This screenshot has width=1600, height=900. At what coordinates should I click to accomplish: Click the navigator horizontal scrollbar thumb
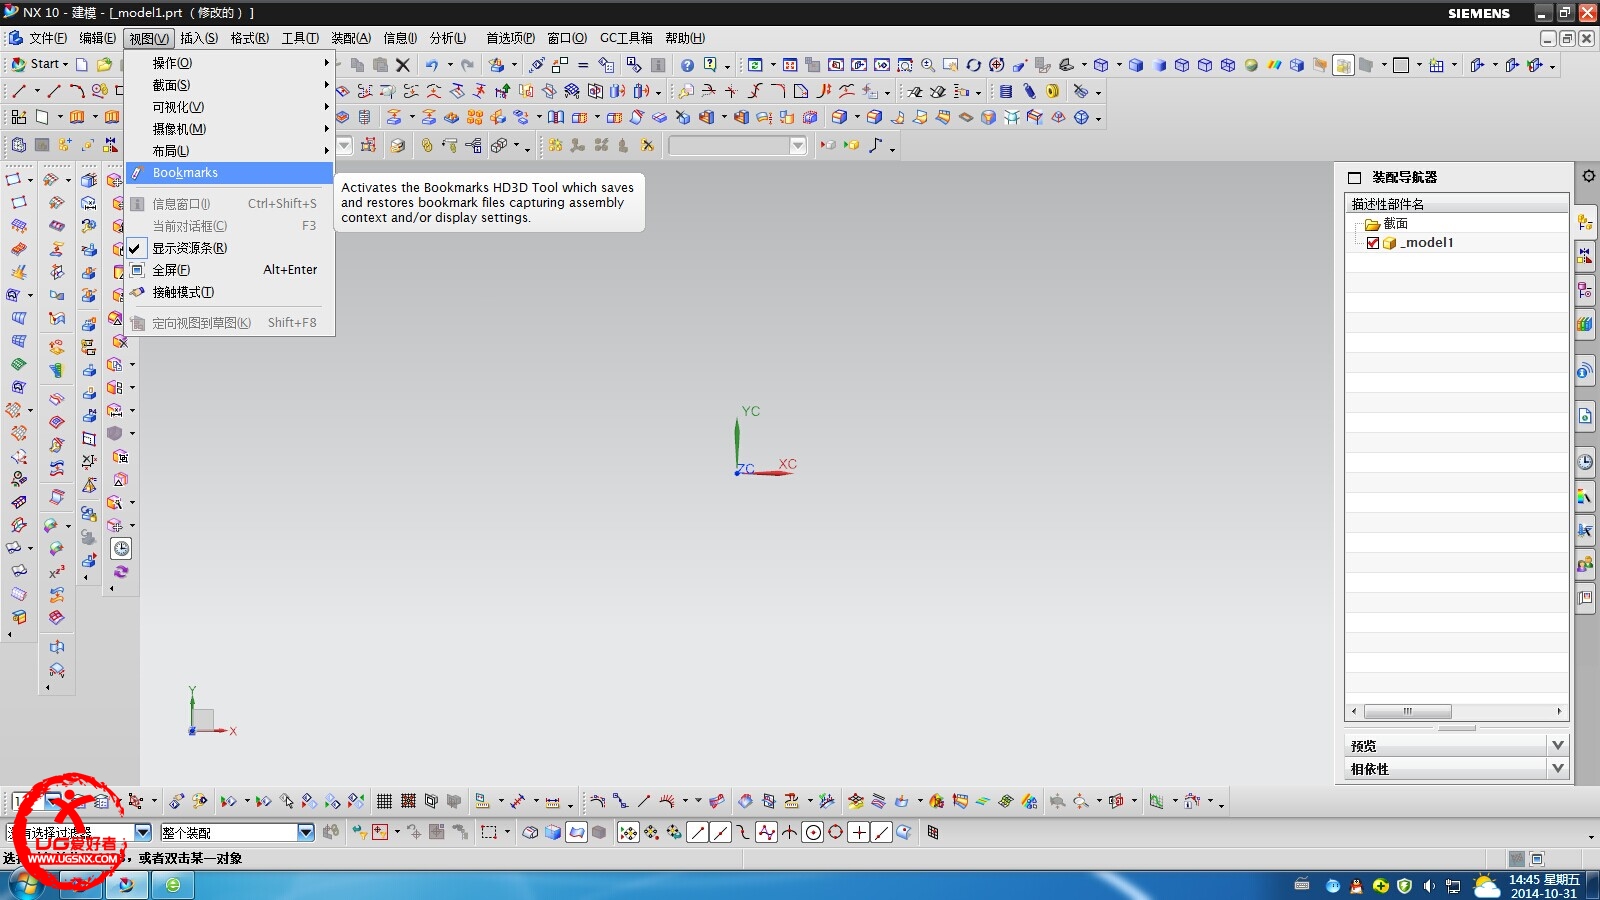point(1407,711)
